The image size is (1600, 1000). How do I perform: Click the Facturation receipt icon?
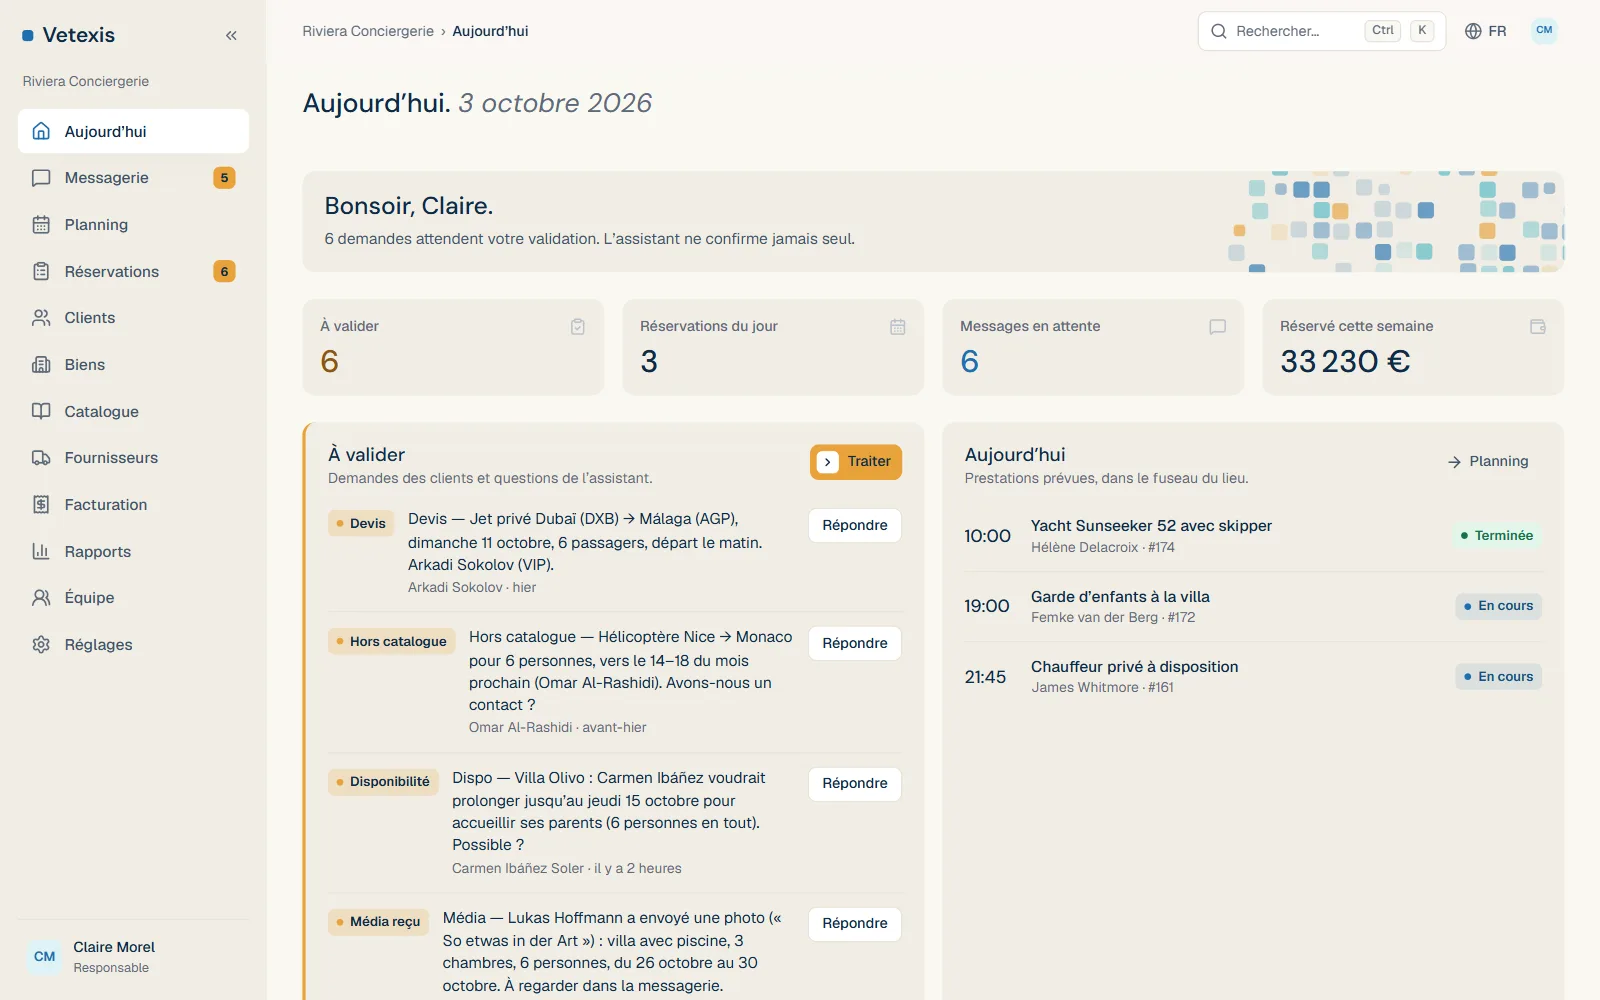point(41,505)
